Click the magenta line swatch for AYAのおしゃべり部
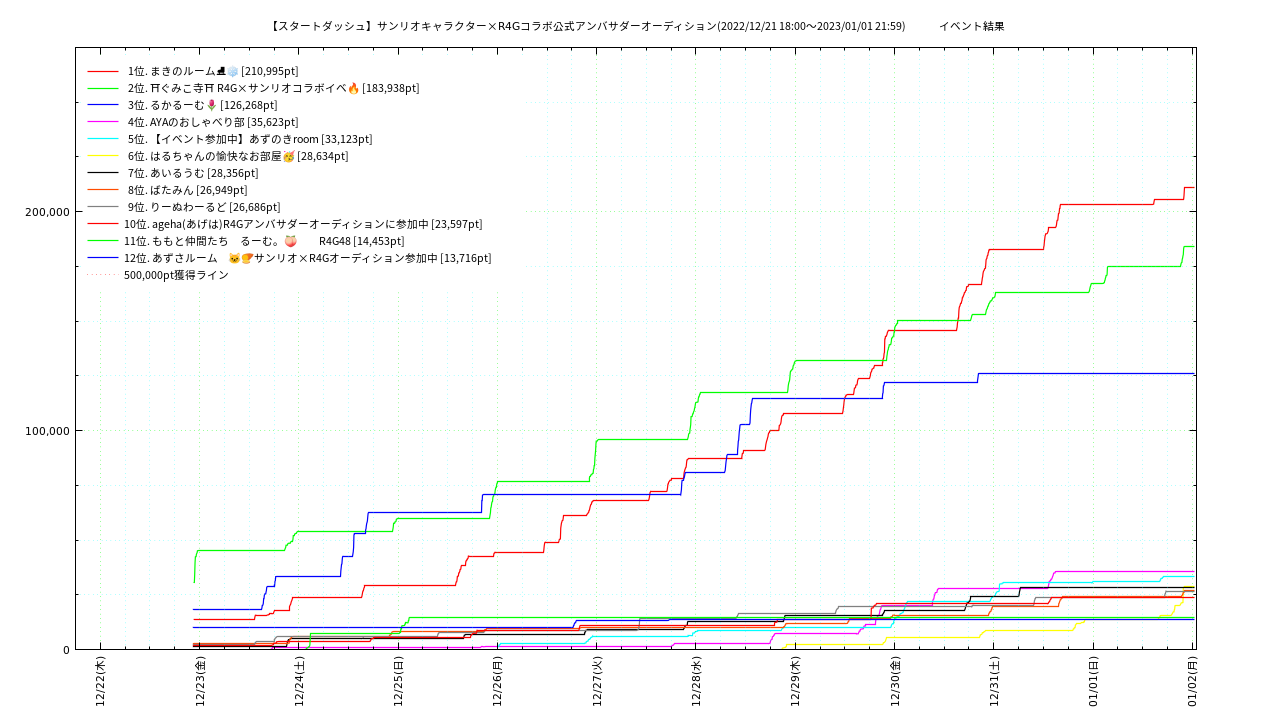The height and width of the screenshot is (720, 1280). pyautogui.click(x=103, y=122)
